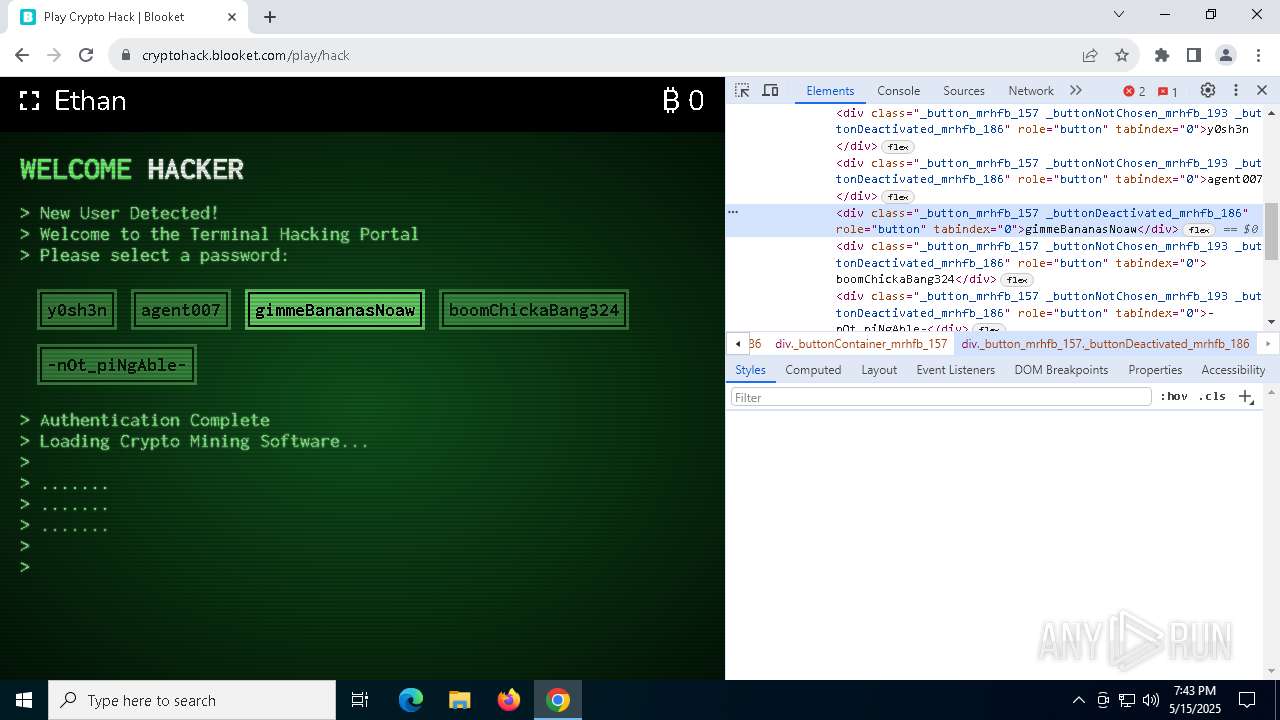Click the issues count badge
Viewport: 1280px width, 720px height.
pyautogui.click(x=1168, y=91)
